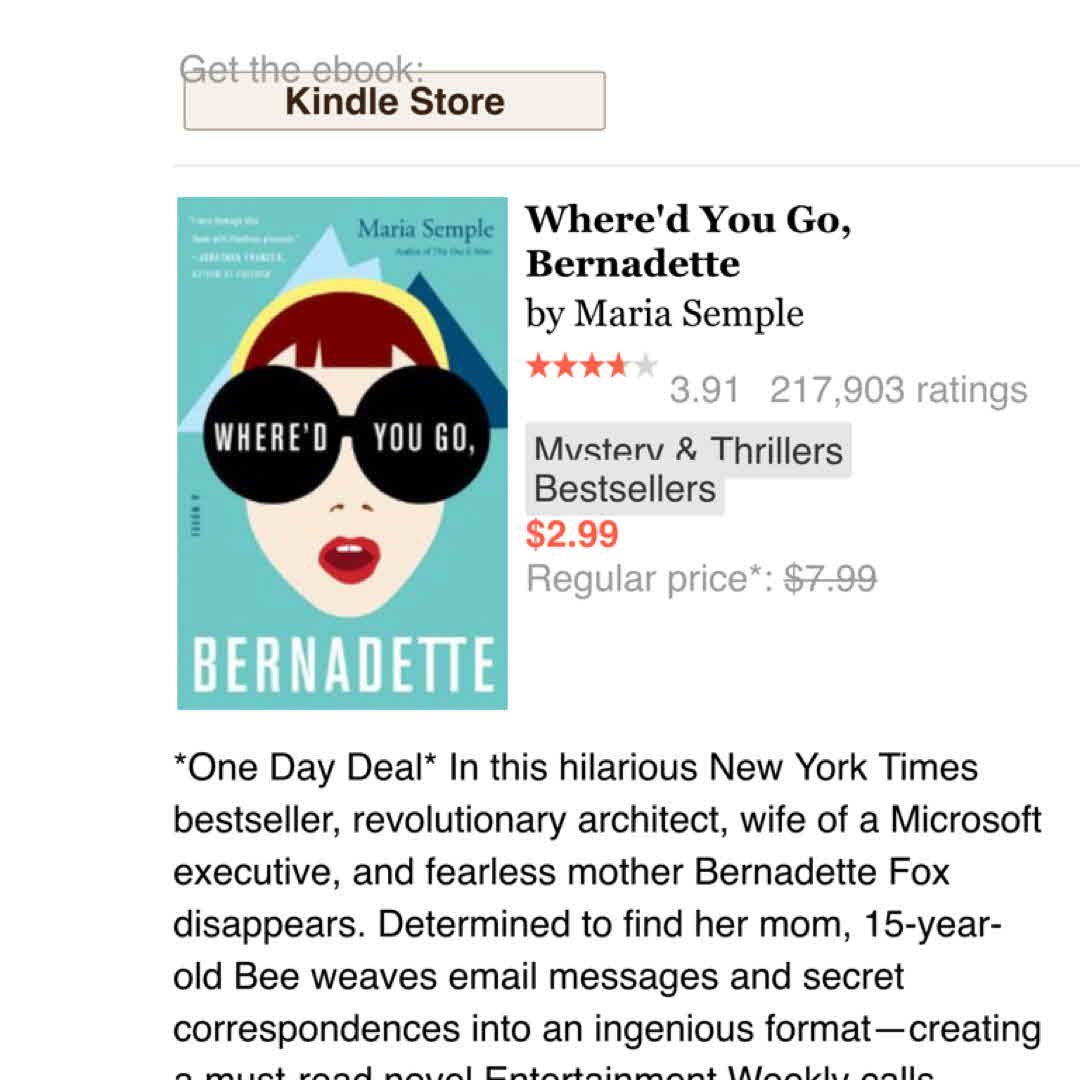Click the red lips on the cover art
1080x1080 pixels.
[x=349, y=558]
